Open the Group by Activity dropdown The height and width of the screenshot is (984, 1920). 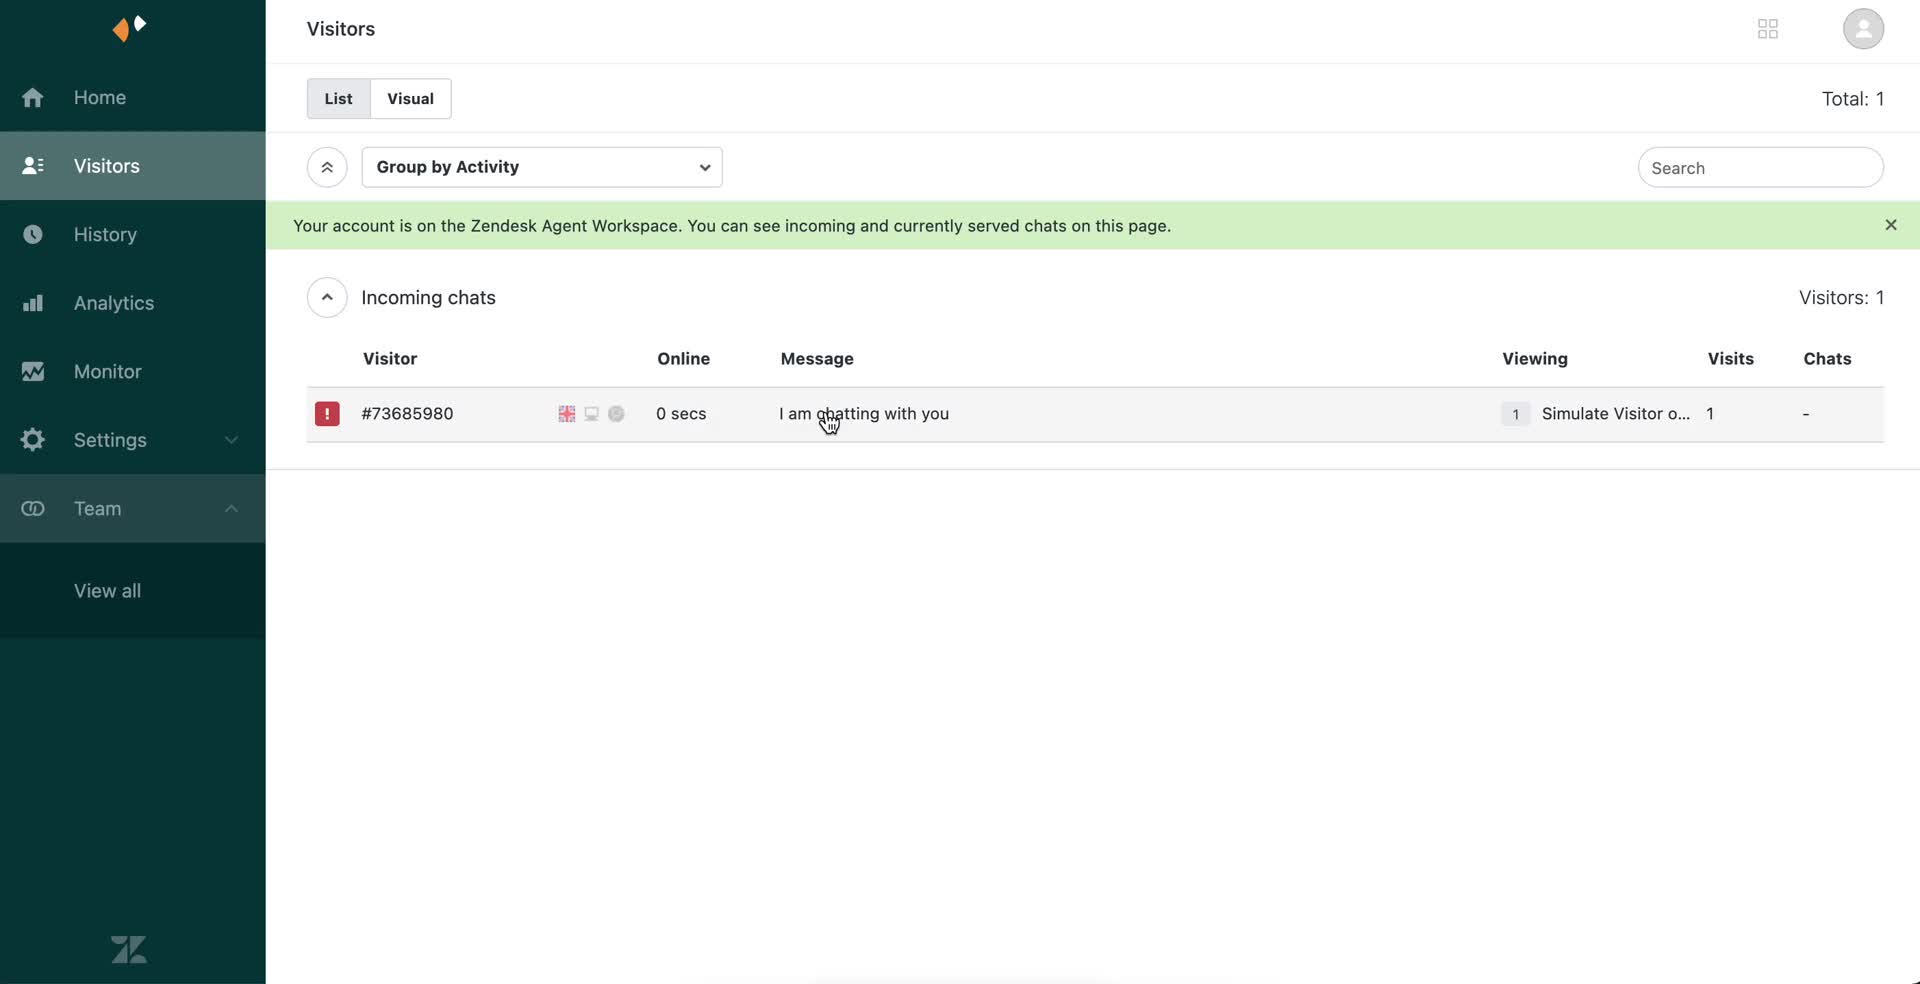point(542,168)
